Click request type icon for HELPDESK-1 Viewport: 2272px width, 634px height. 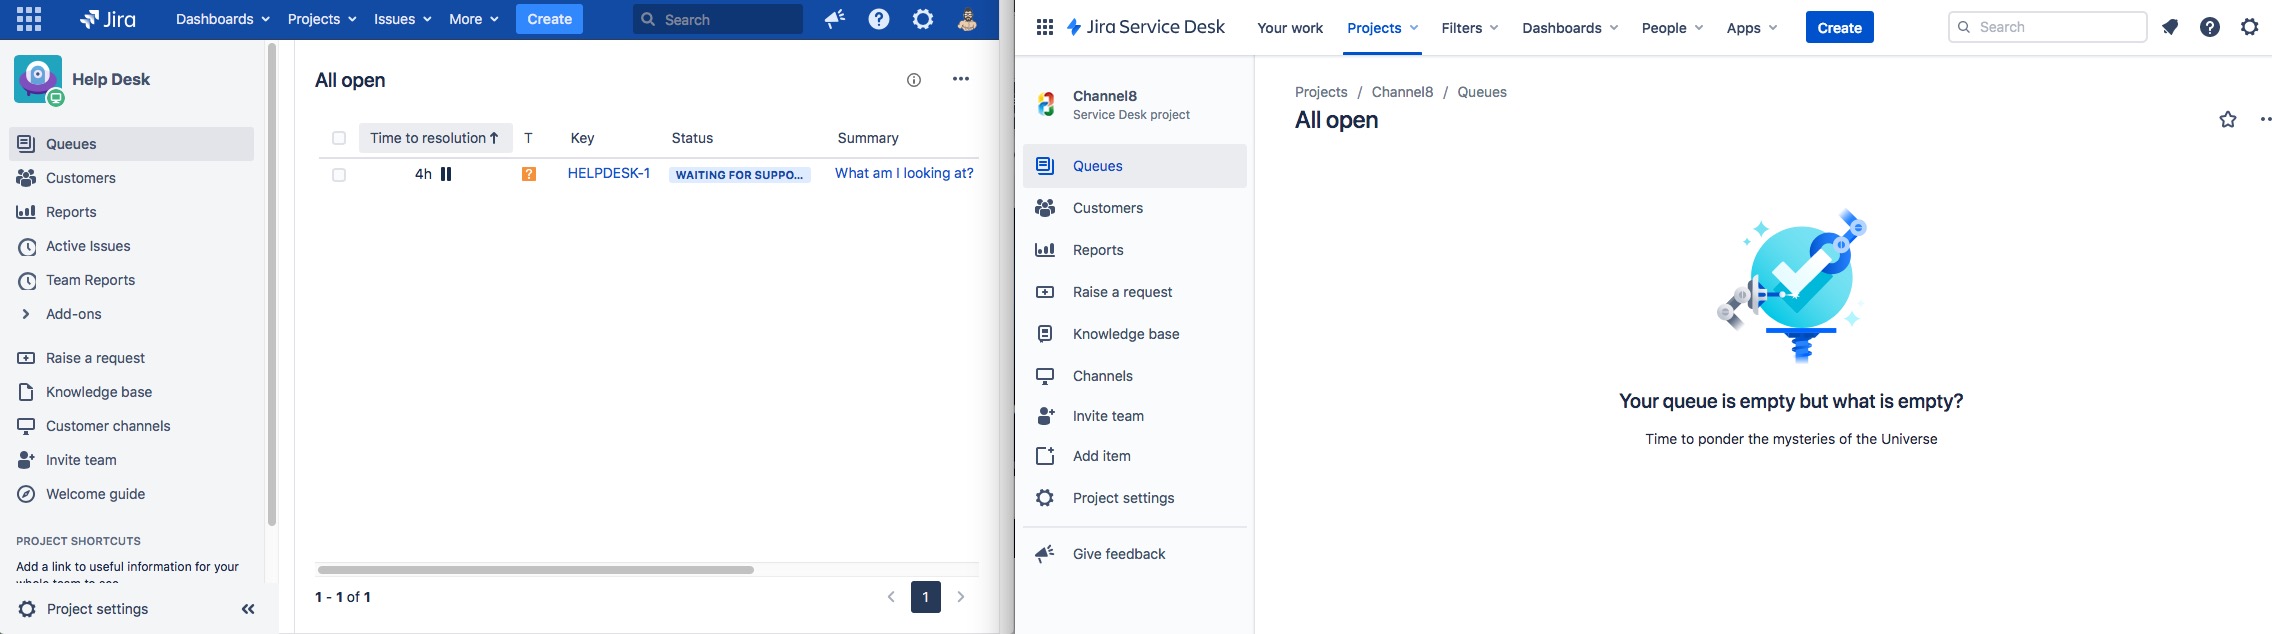coord(529,174)
